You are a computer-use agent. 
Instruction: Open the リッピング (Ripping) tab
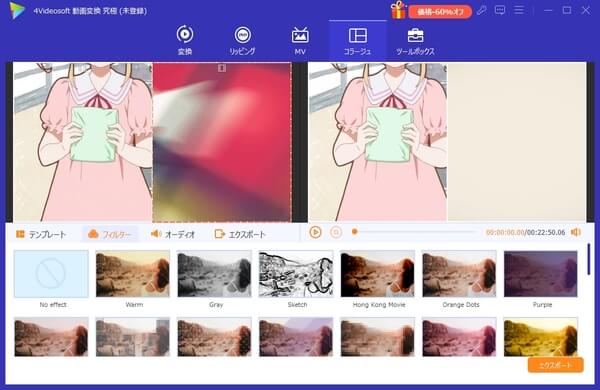pyautogui.click(x=242, y=40)
